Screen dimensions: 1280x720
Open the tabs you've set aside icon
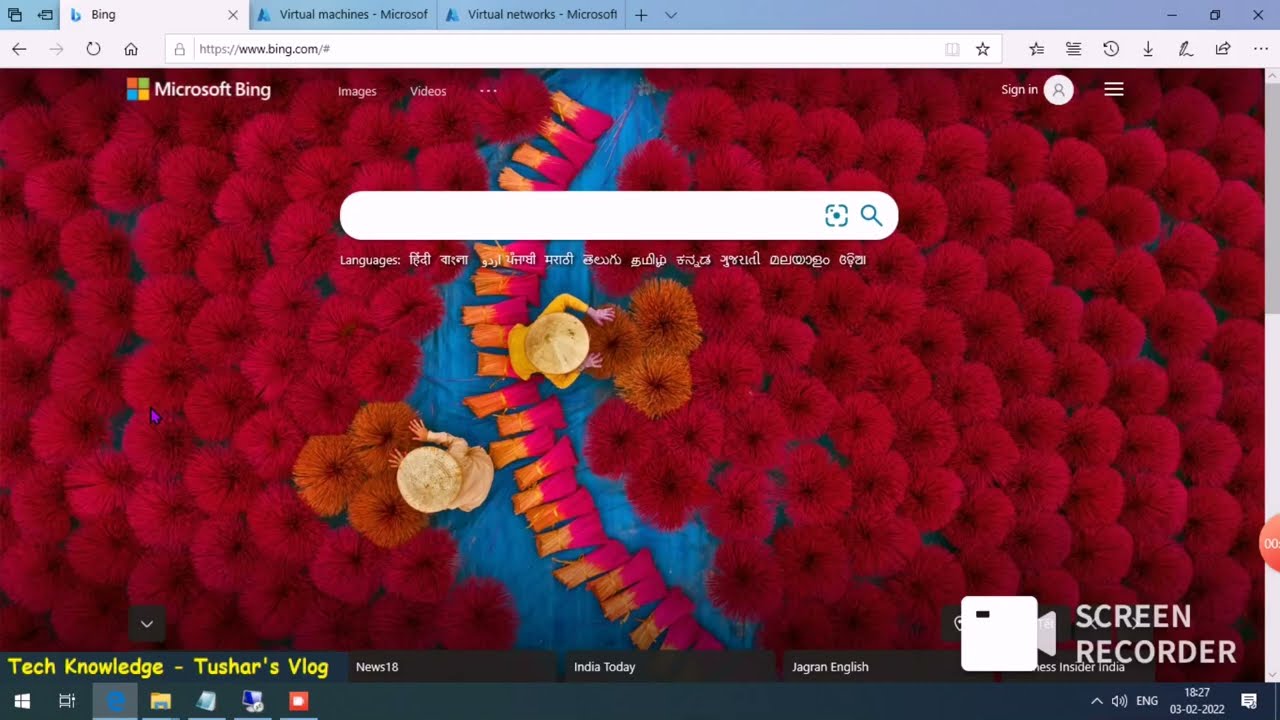click(15, 15)
